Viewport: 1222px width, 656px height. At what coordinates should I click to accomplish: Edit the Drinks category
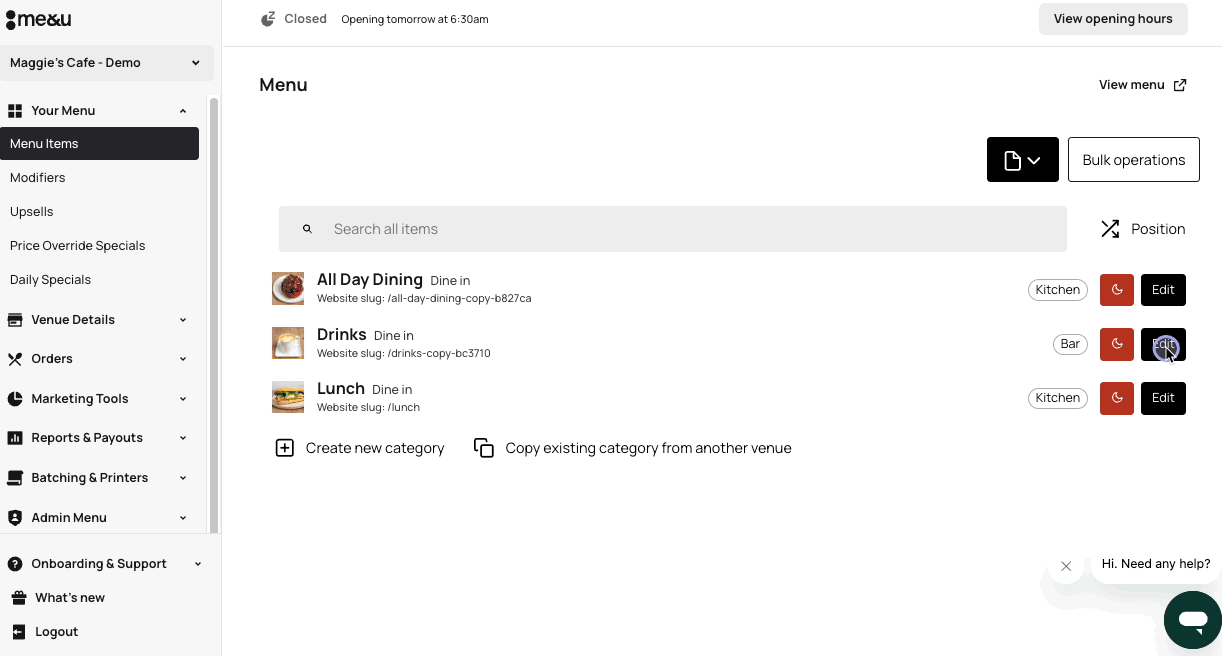click(1163, 344)
